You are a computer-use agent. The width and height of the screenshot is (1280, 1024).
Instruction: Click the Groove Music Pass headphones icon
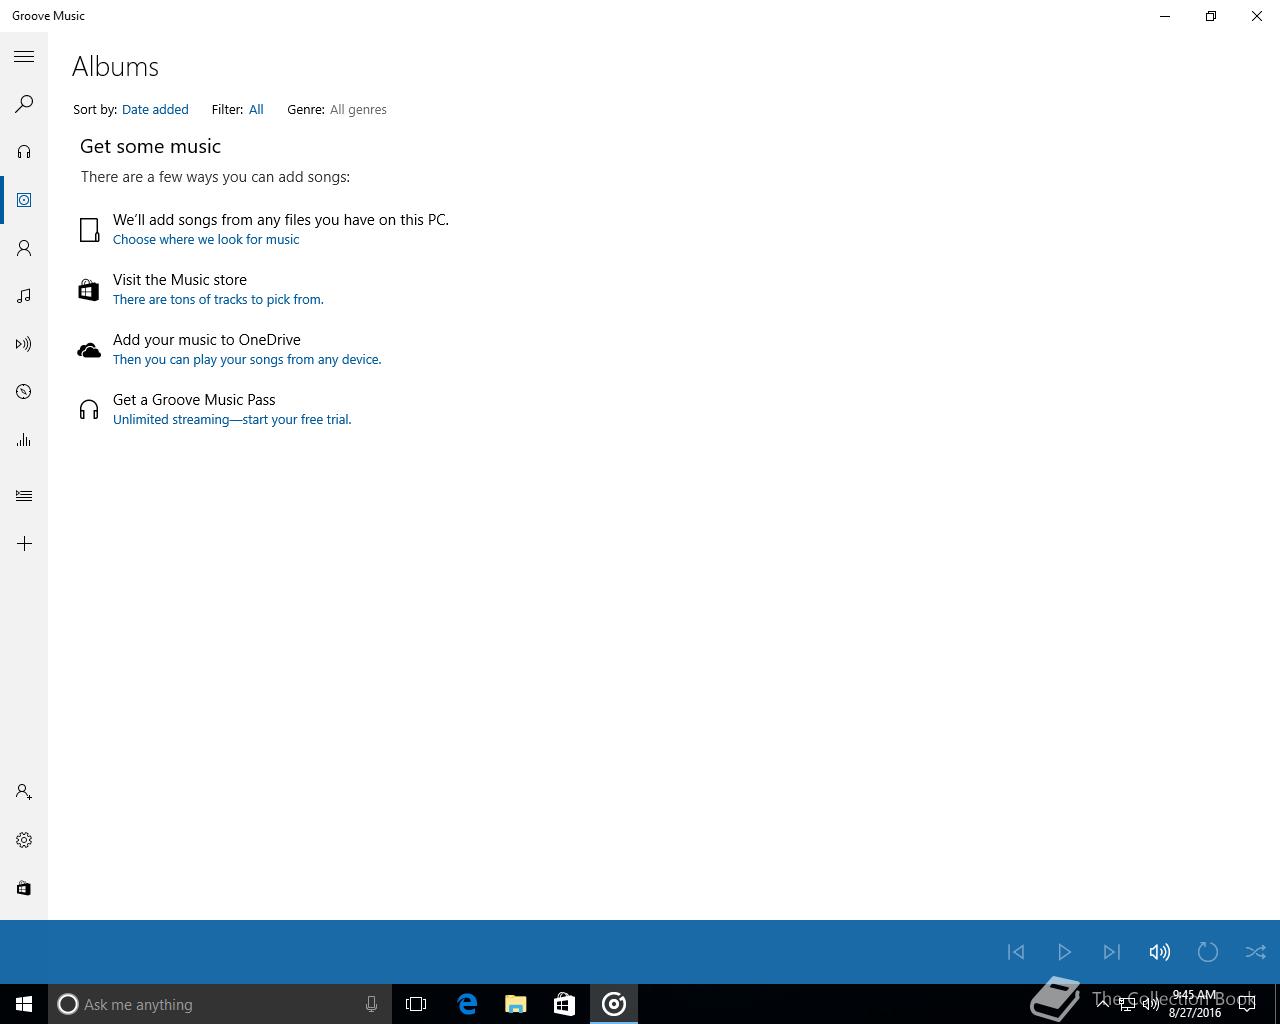click(89, 410)
